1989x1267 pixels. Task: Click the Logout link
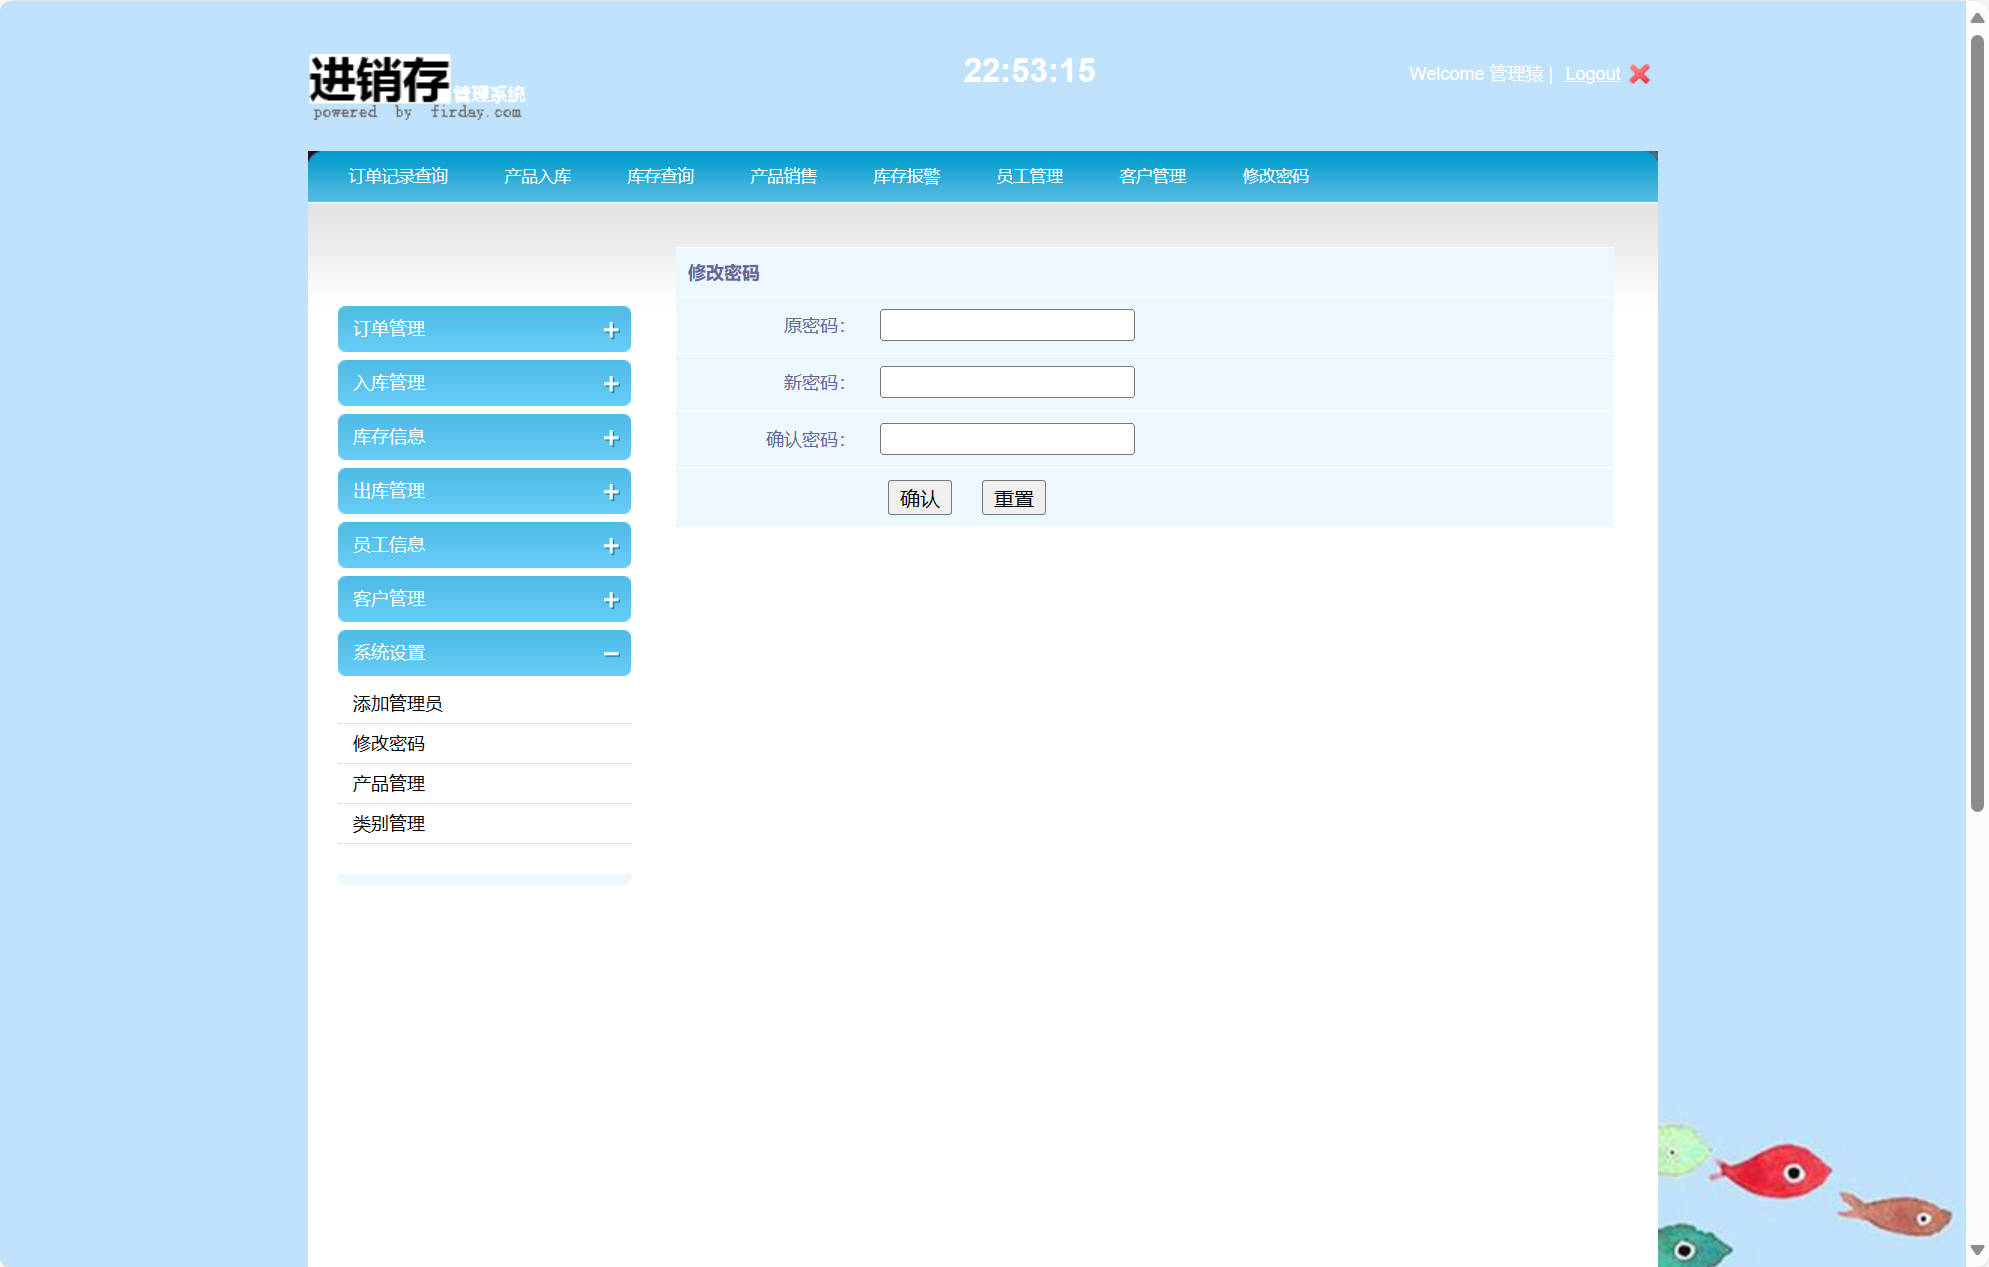pos(1592,74)
